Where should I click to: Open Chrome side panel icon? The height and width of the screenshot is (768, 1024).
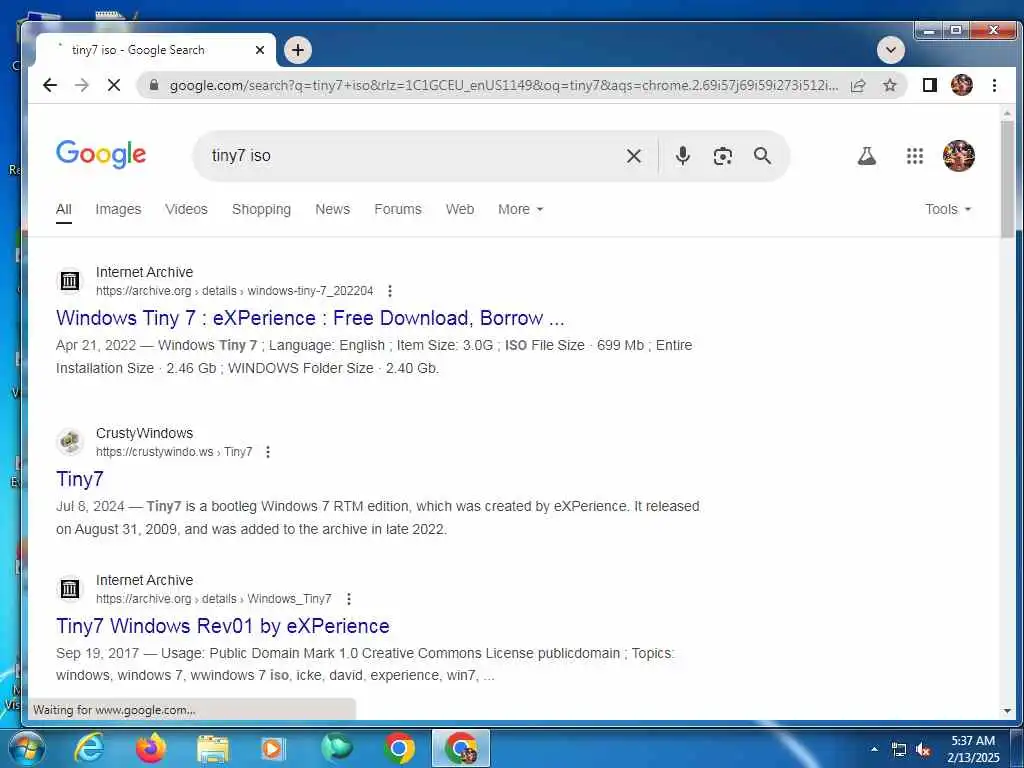(x=929, y=86)
